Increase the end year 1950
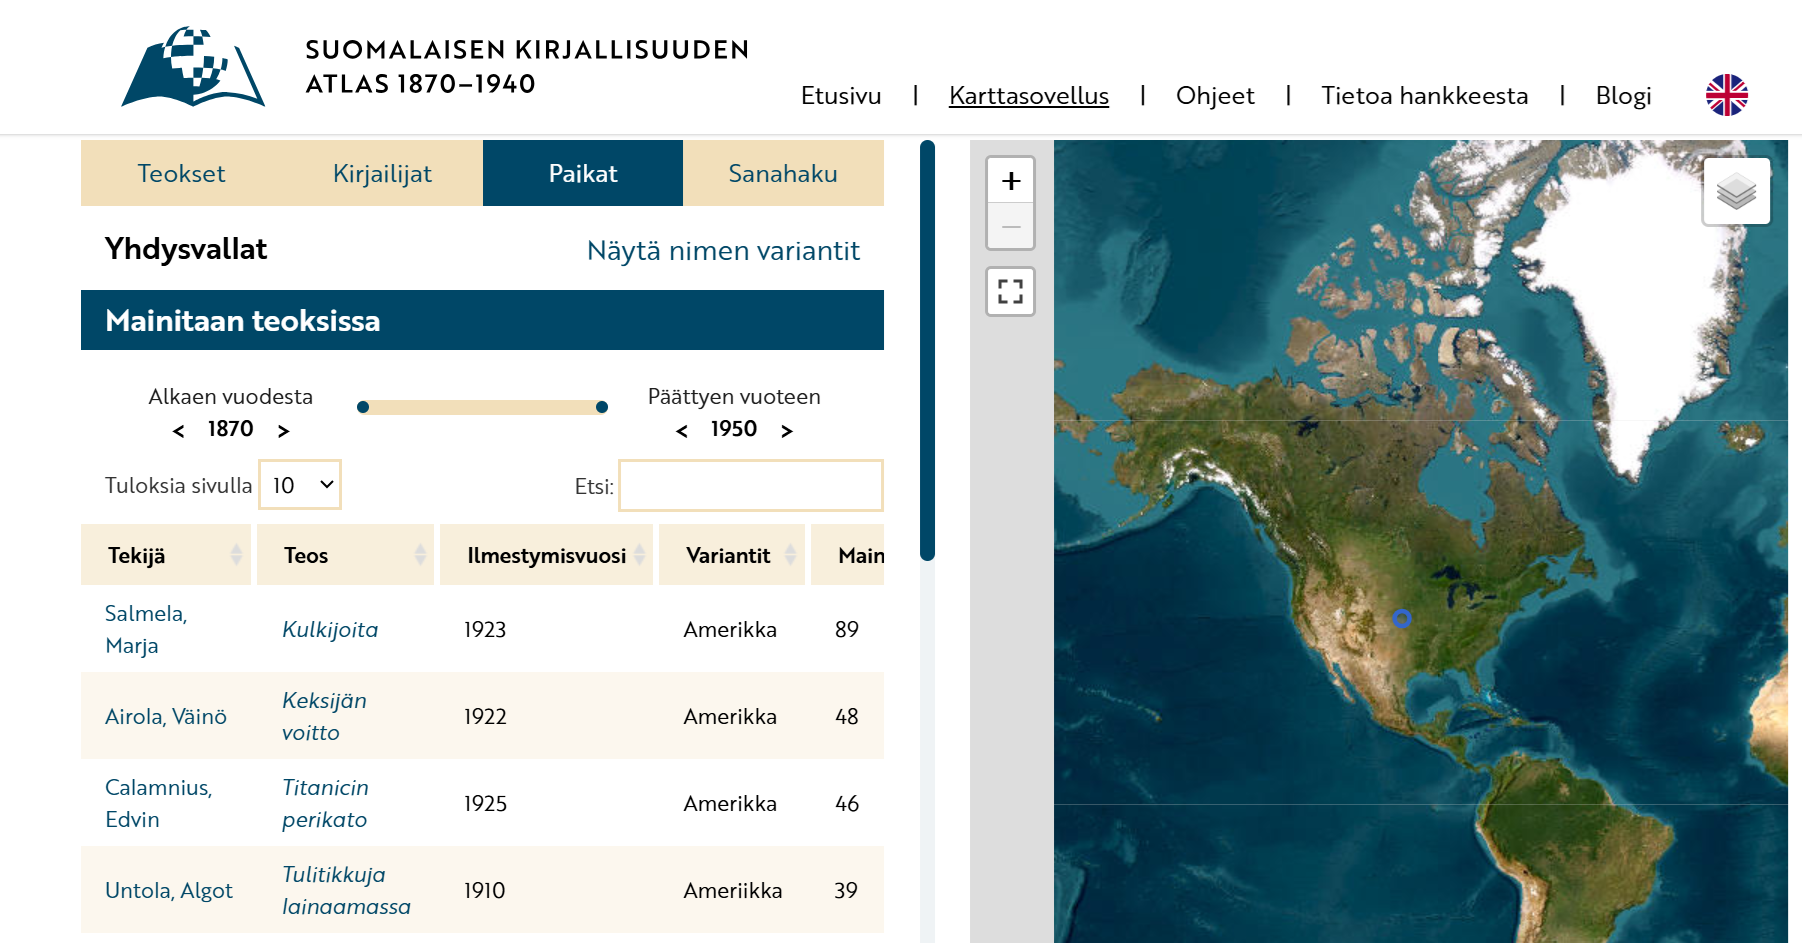Viewport: 1802px width, 948px height. (x=787, y=431)
